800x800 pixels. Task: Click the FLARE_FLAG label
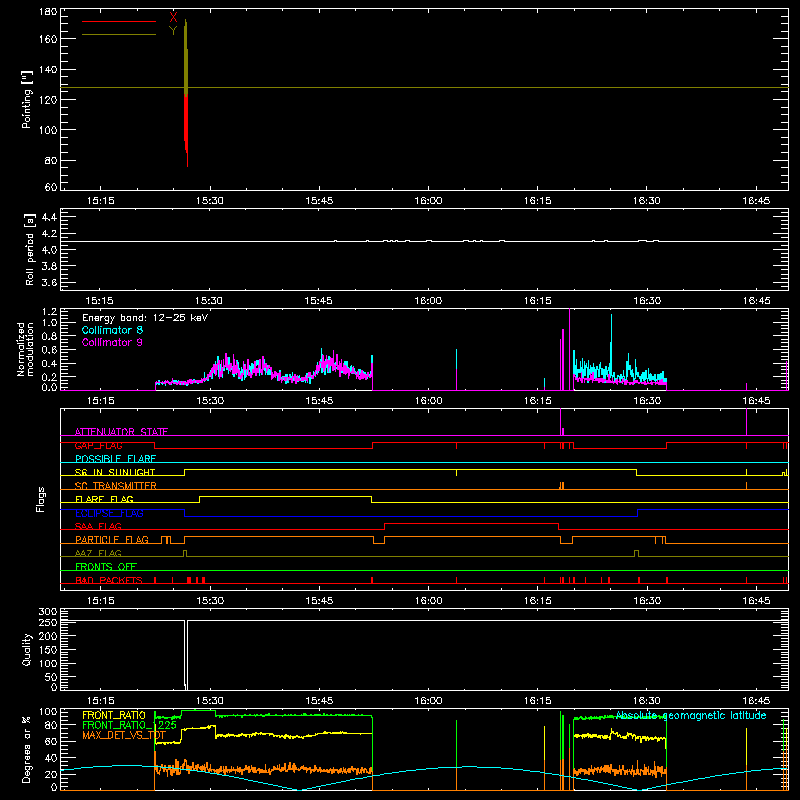coord(104,499)
